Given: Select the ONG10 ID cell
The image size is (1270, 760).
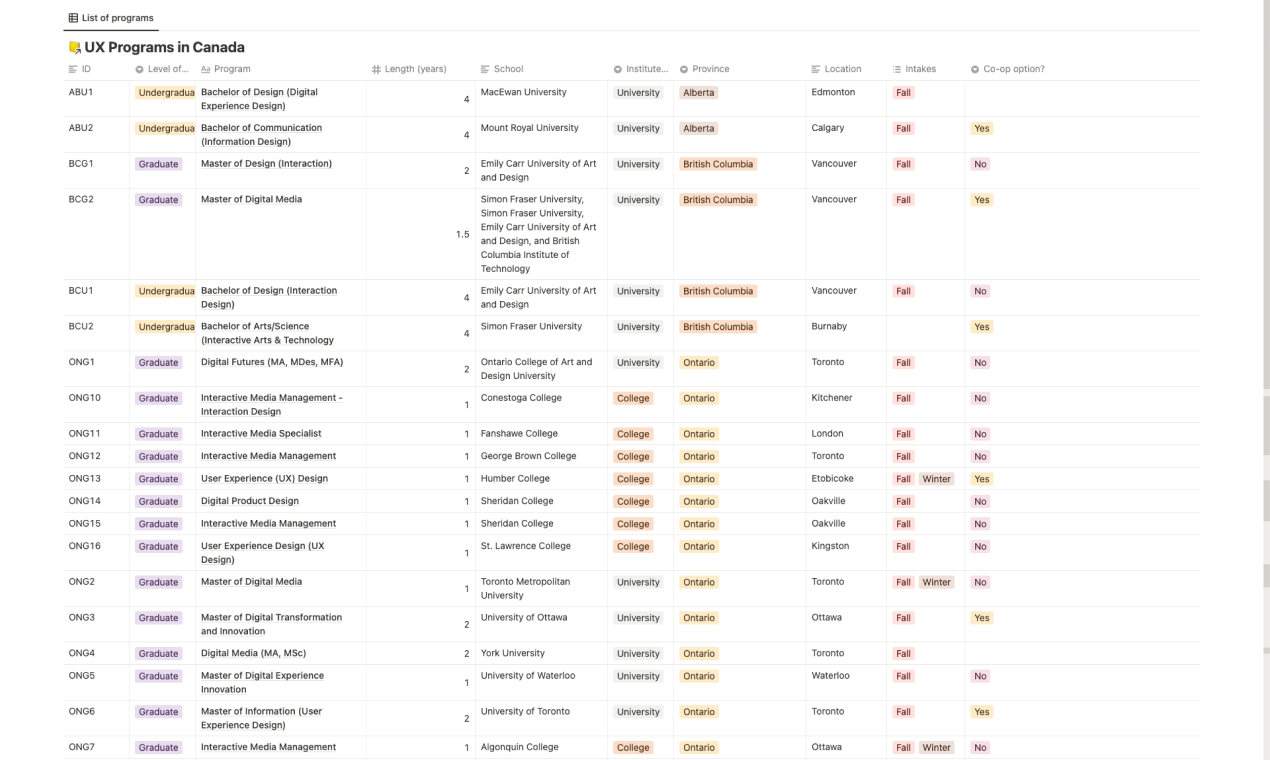Looking at the screenshot, I should [x=96, y=405].
